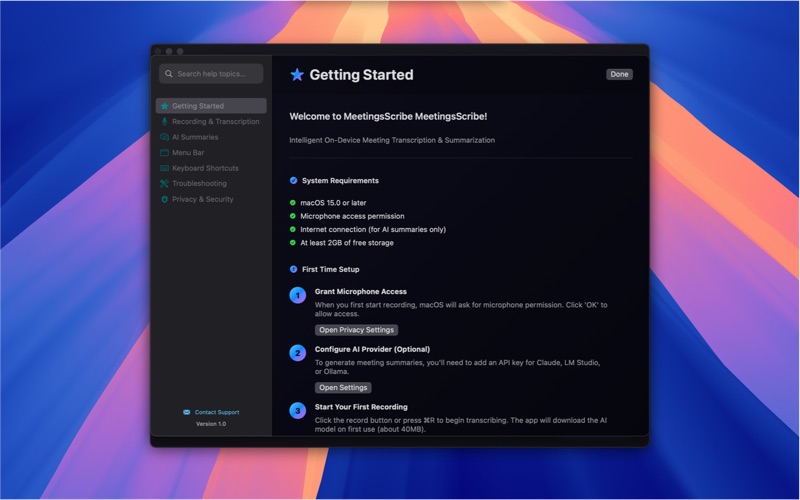Click the First Time Setup heading
Image resolution: width=800 pixels, height=500 pixels.
[x=331, y=269]
